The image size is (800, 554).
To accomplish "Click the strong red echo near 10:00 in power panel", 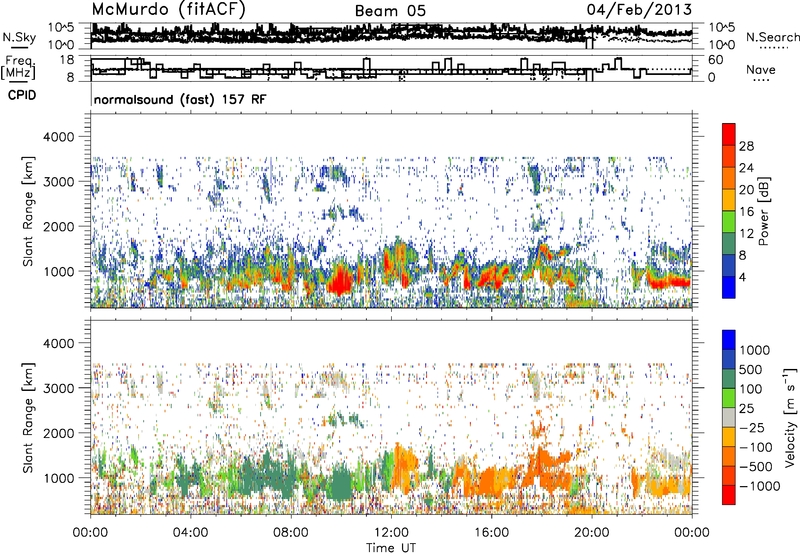I will pyautogui.click(x=340, y=280).
